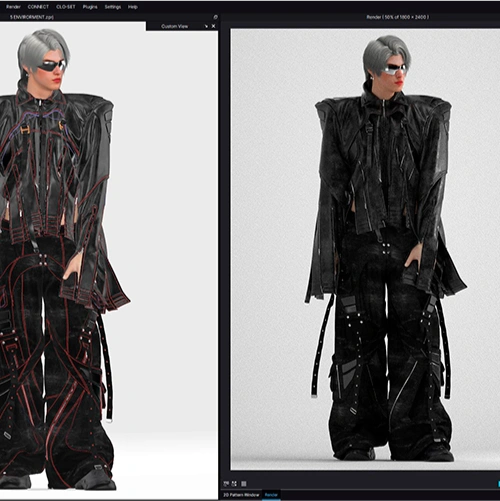The image size is (500, 501).
Task: Open the Plugins menu
Action: tap(90, 7)
